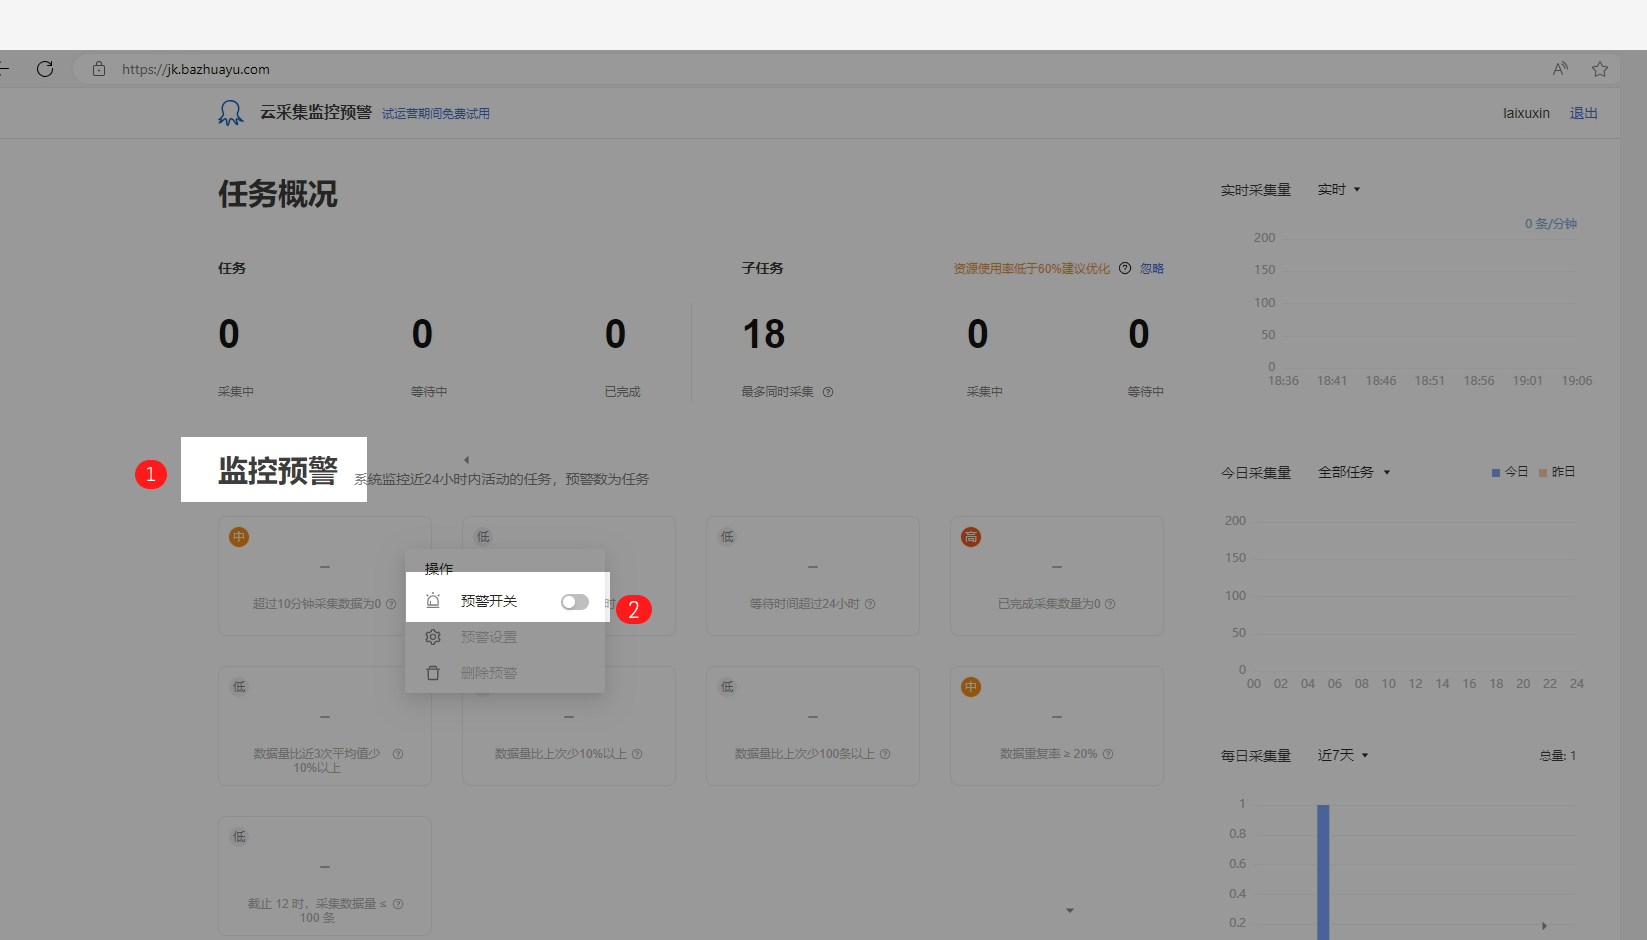The height and width of the screenshot is (940, 1647).
Task: Click the blue bar in 每日采集量 chart
Action: click(x=1323, y=872)
